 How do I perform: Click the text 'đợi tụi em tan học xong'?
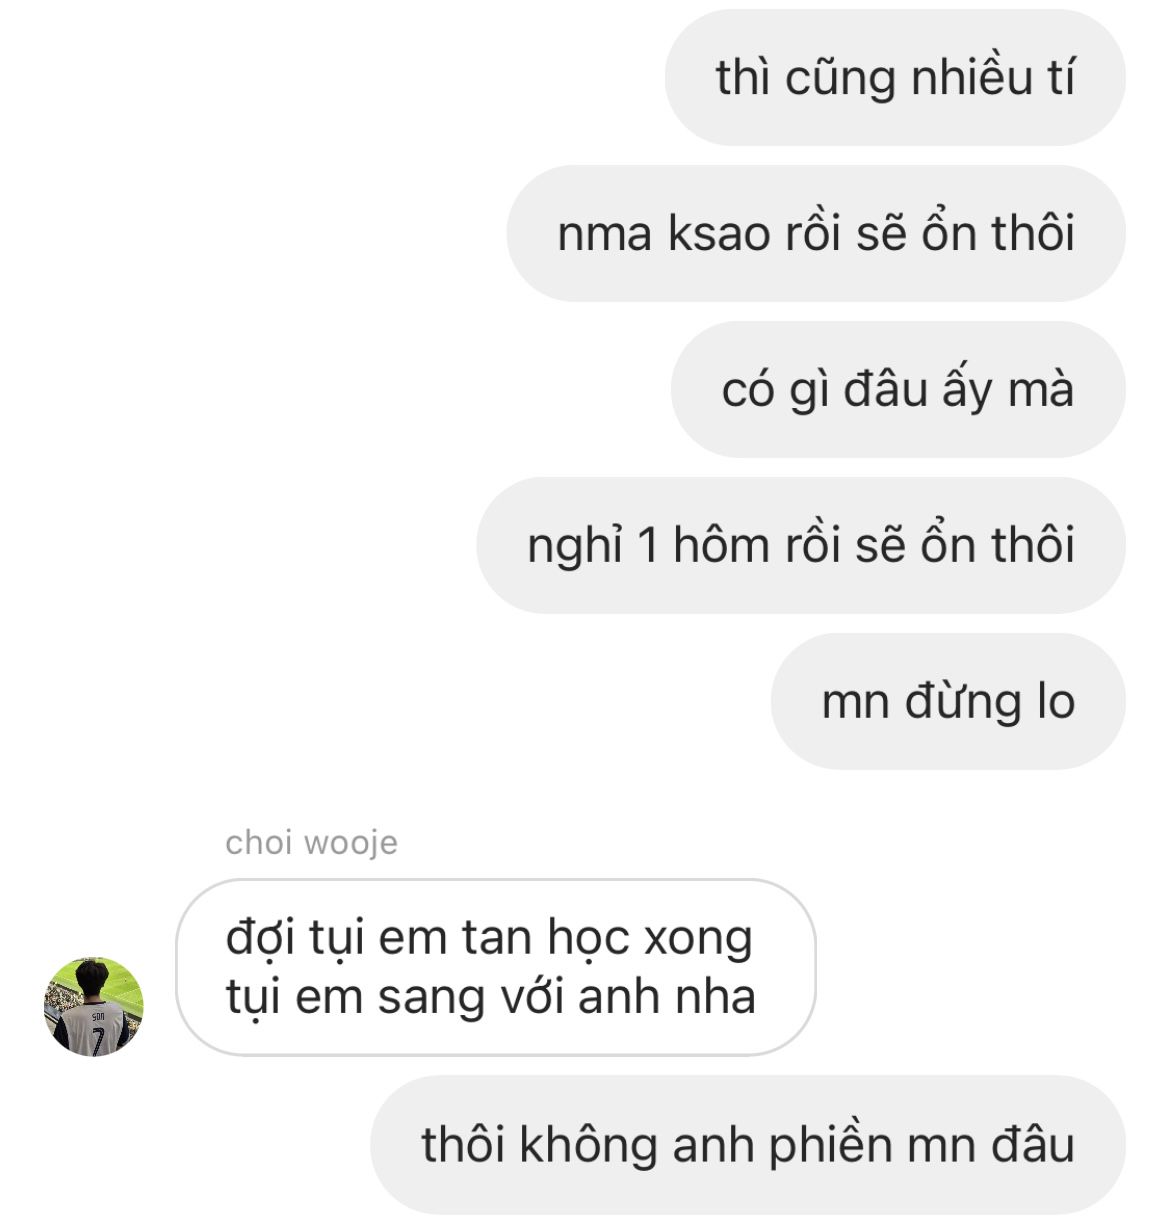coord(489,938)
